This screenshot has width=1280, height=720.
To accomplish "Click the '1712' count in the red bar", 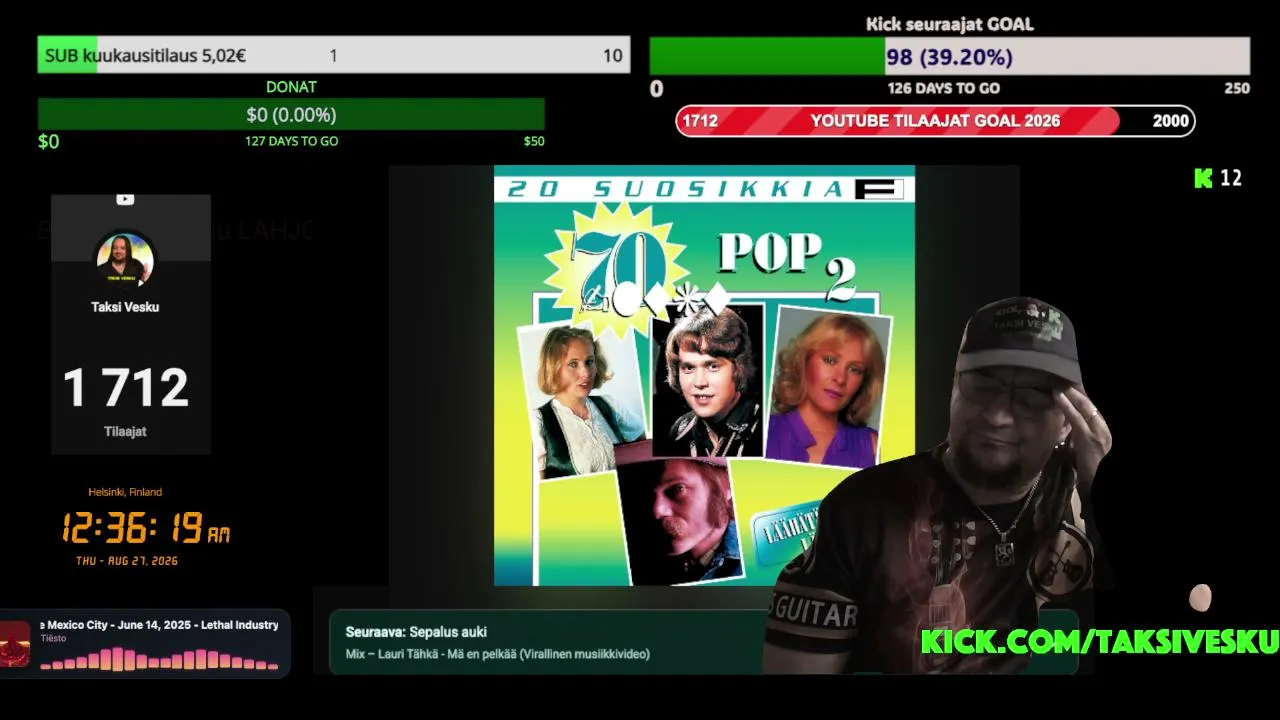I will 700,121.
